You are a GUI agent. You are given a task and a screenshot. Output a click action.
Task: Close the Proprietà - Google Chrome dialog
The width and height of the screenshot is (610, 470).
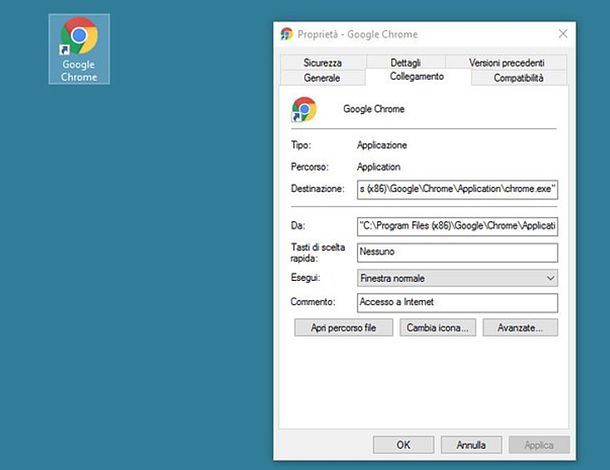[x=563, y=34]
